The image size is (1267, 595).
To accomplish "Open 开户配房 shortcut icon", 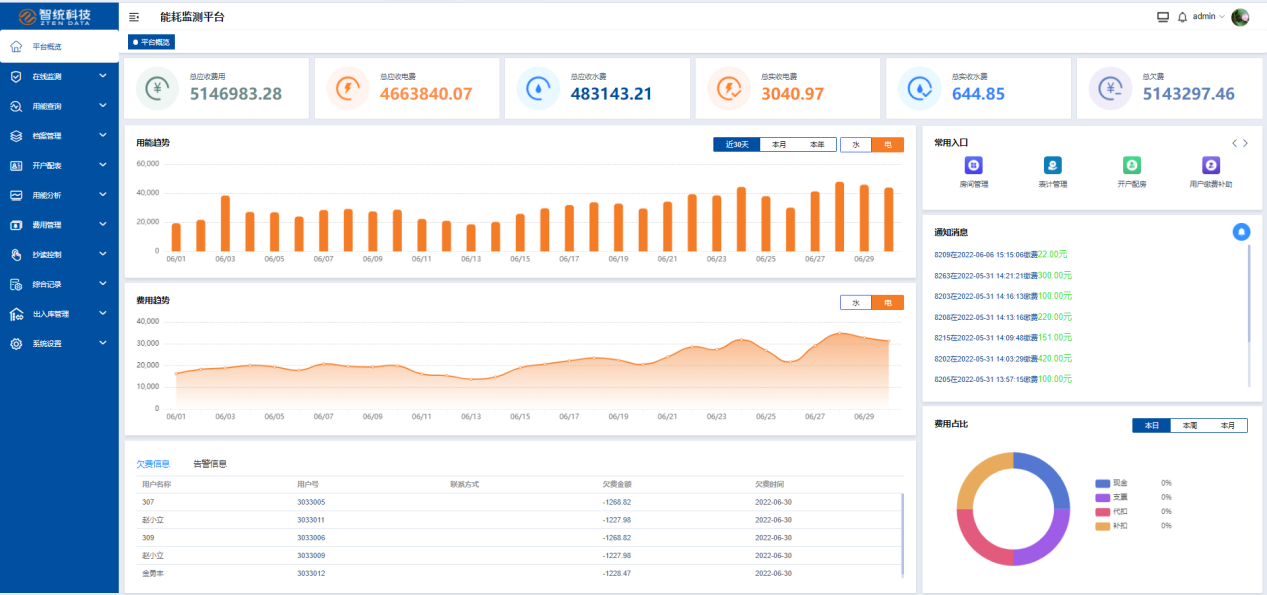I will (1131, 166).
